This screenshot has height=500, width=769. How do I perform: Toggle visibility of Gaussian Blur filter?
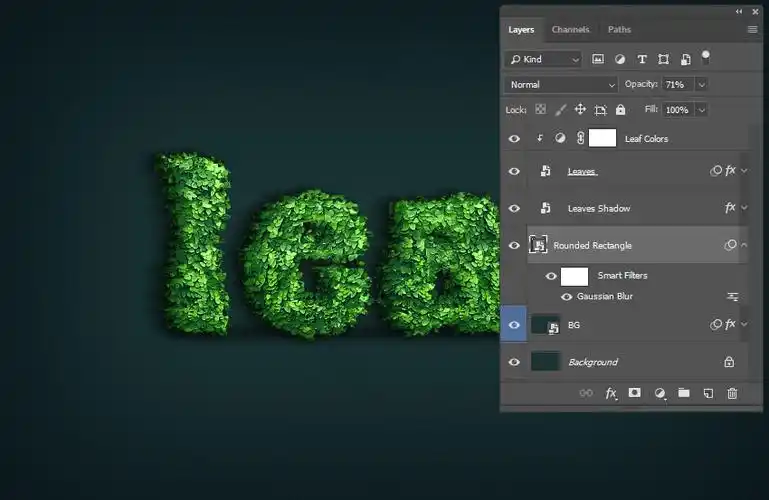pyautogui.click(x=567, y=297)
